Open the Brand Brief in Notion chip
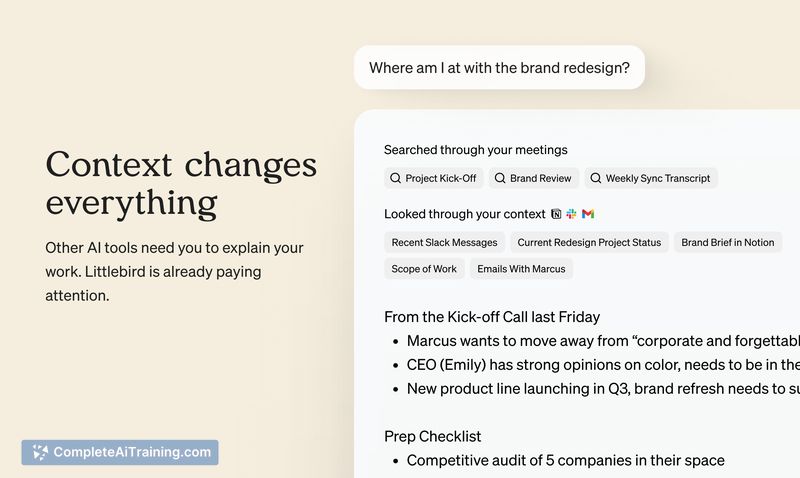Image resolution: width=800 pixels, height=478 pixels. pyautogui.click(x=727, y=242)
